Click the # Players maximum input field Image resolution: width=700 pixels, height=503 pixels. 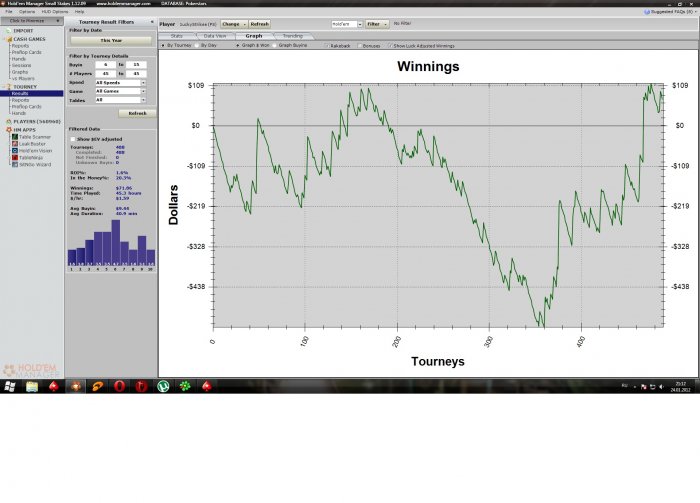[x=136, y=74]
